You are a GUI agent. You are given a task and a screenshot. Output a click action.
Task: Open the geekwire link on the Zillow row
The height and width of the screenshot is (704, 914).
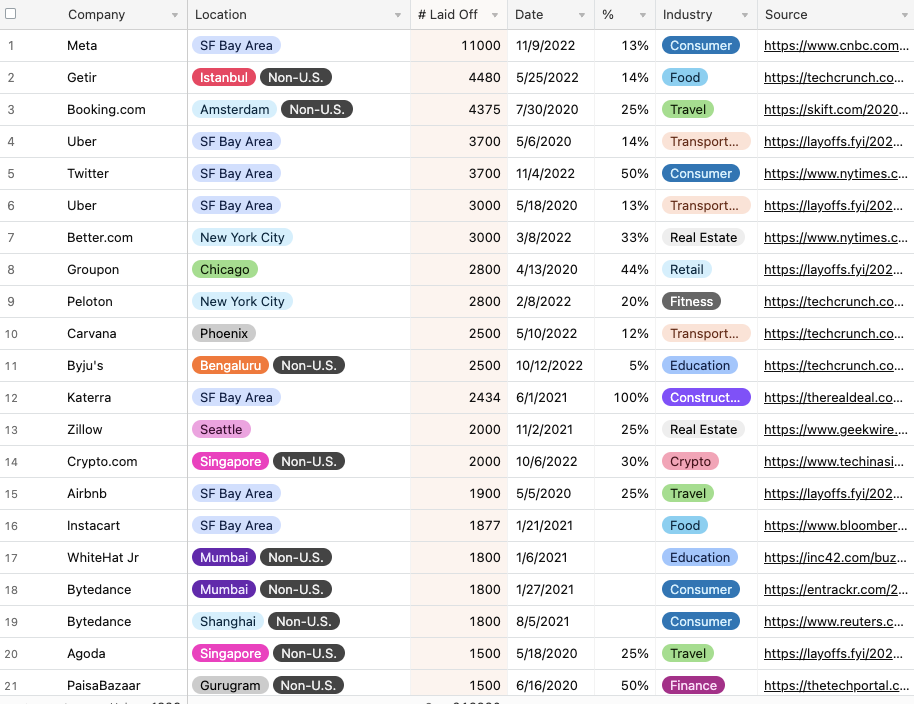pos(833,429)
